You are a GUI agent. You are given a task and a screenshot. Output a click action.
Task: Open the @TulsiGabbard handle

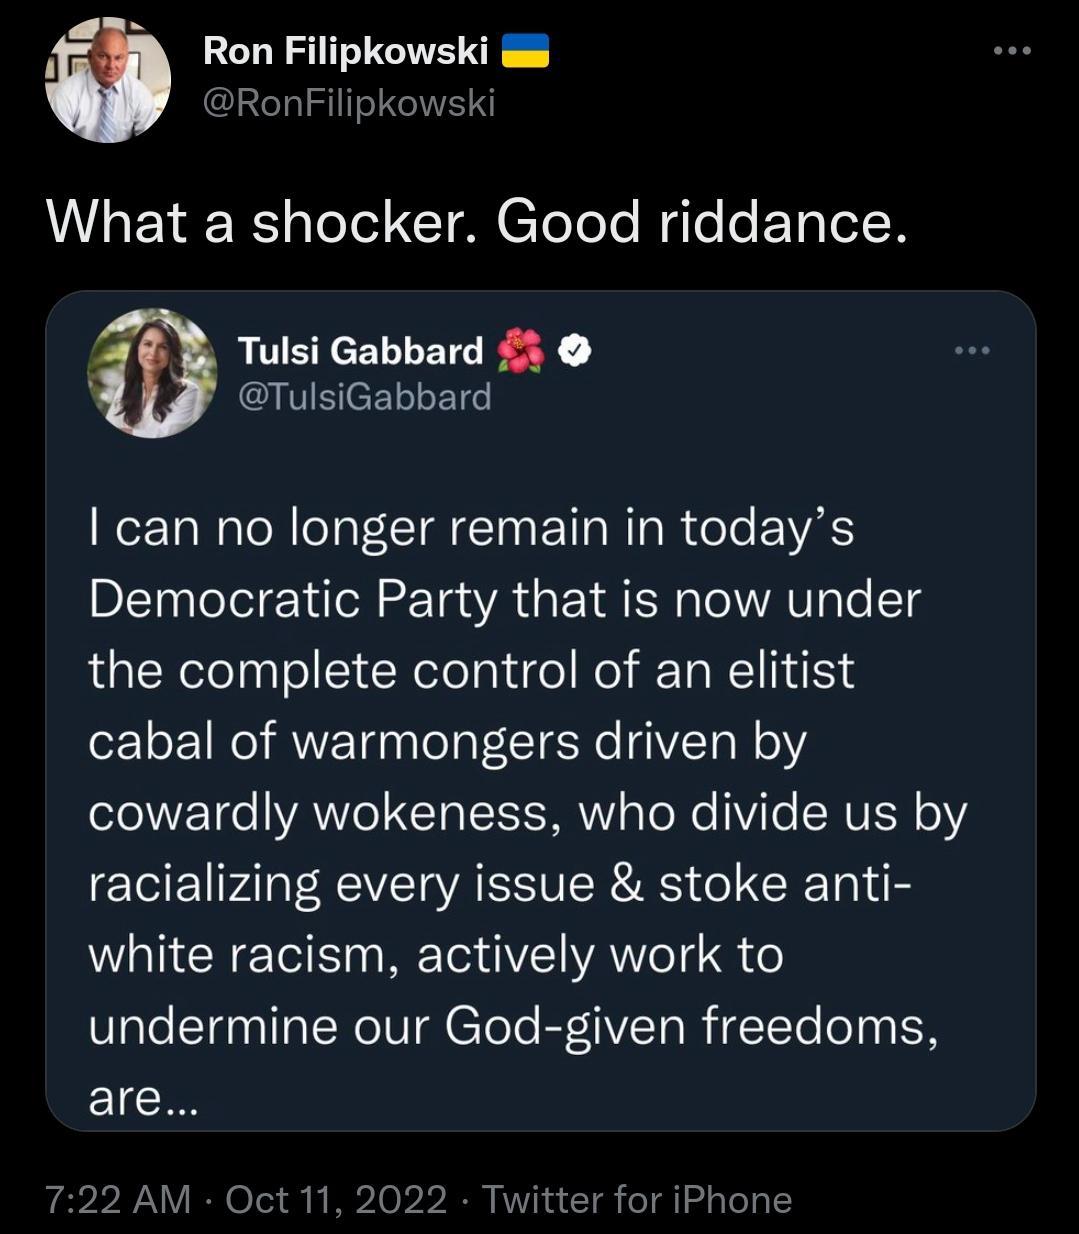pyautogui.click(x=365, y=396)
